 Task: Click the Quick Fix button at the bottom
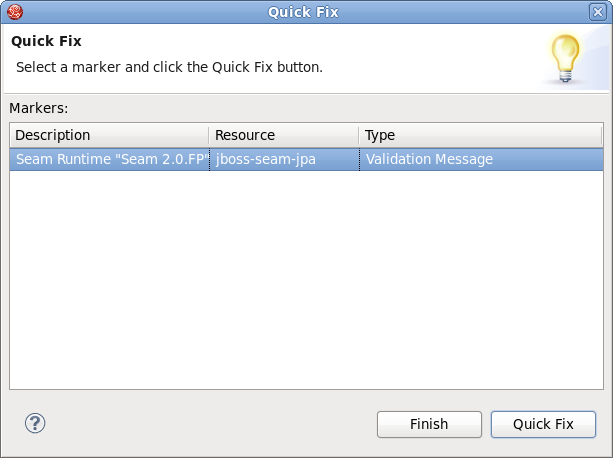(543, 424)
